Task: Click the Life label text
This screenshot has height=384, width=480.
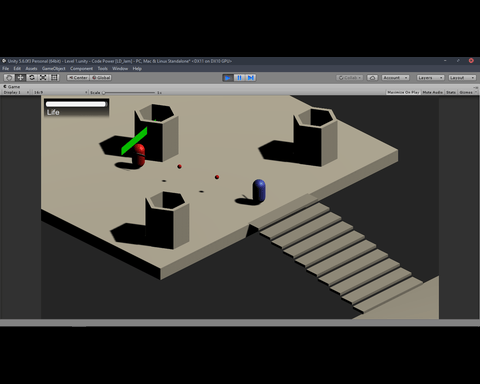Action: [53, 112]
